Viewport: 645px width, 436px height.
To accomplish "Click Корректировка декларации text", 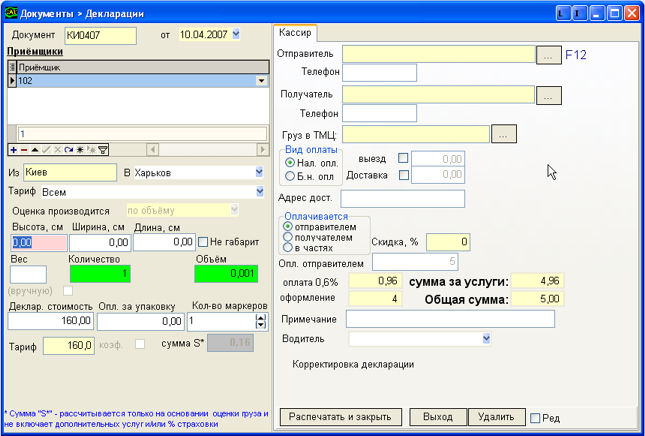I will (353, 365).
